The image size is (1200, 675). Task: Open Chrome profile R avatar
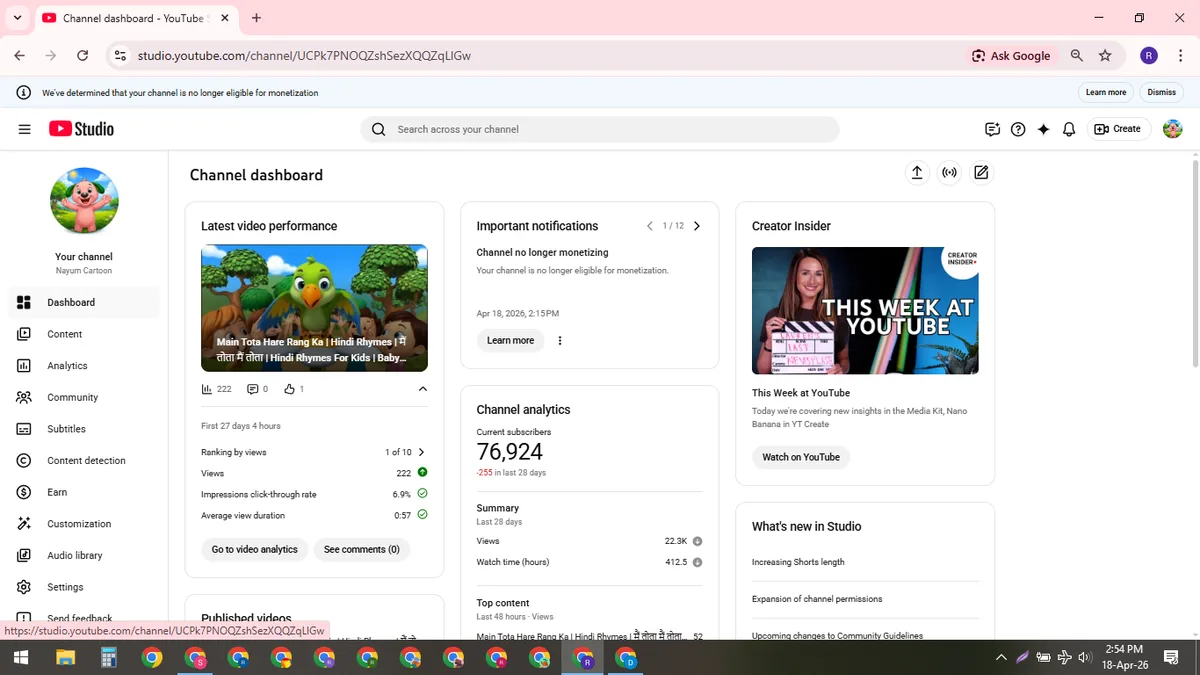click(1149, 56)
